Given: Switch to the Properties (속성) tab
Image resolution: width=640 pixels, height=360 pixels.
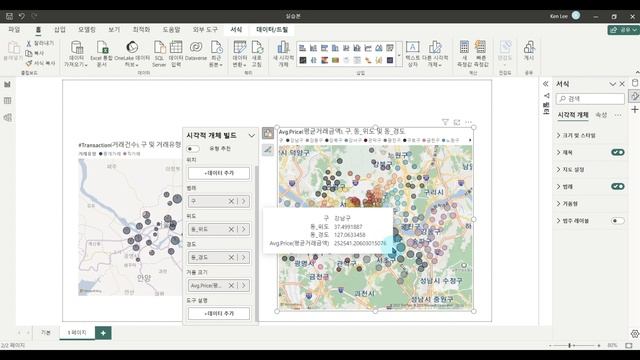Looking at the screenshot, I should point(601,115).
